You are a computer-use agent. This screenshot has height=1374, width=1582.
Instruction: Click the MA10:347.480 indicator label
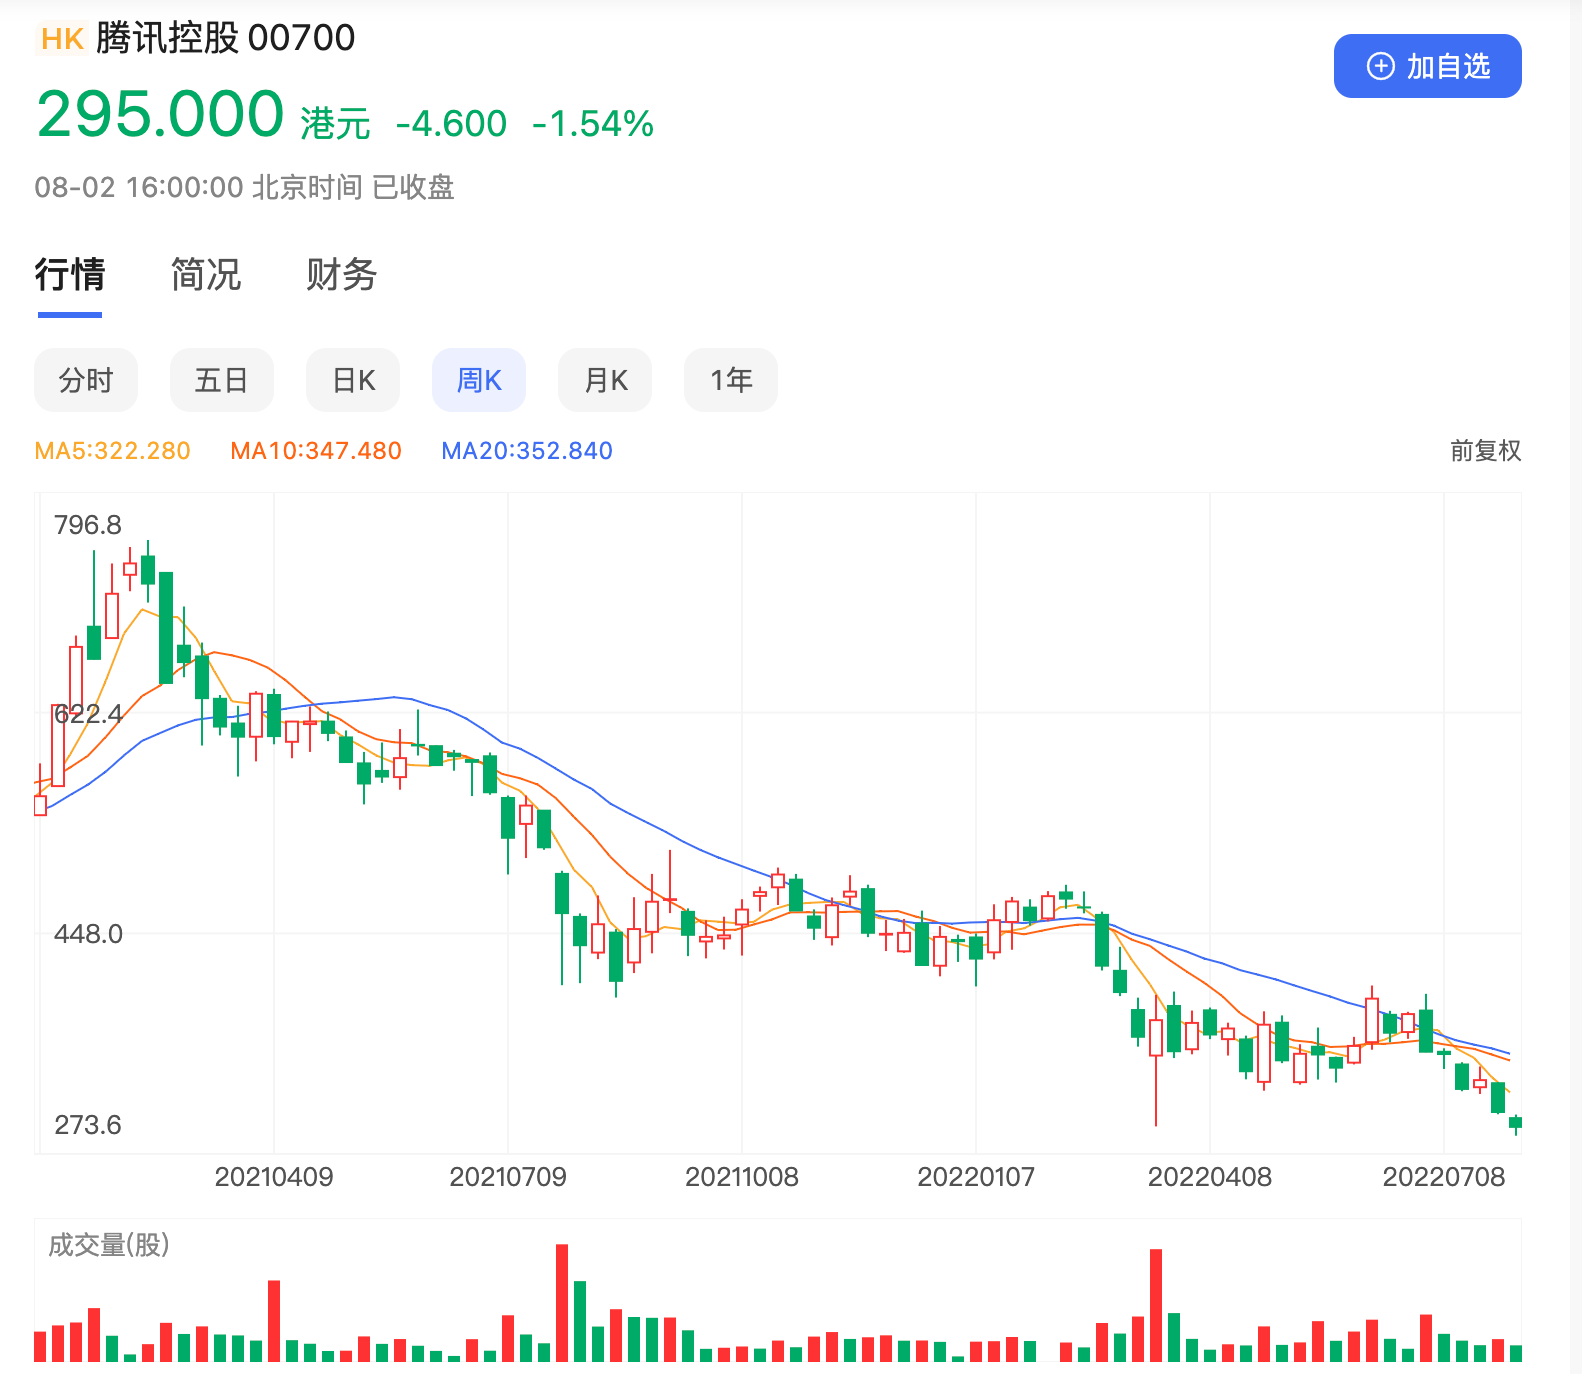[x=316, y=451]
